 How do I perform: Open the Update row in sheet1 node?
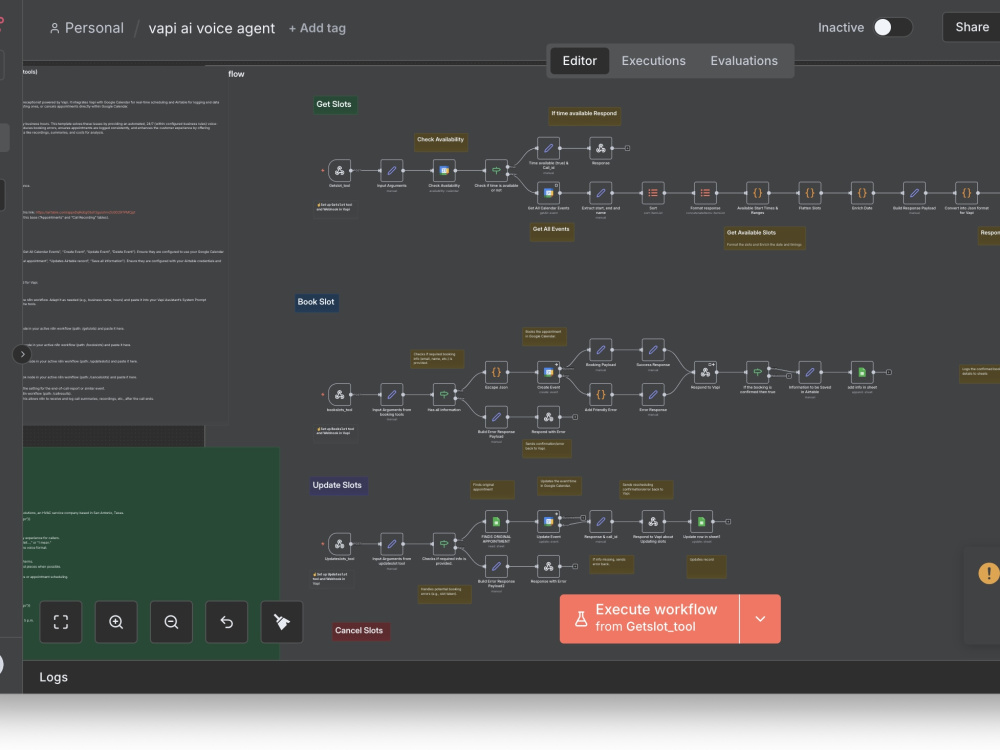[702, 522]
